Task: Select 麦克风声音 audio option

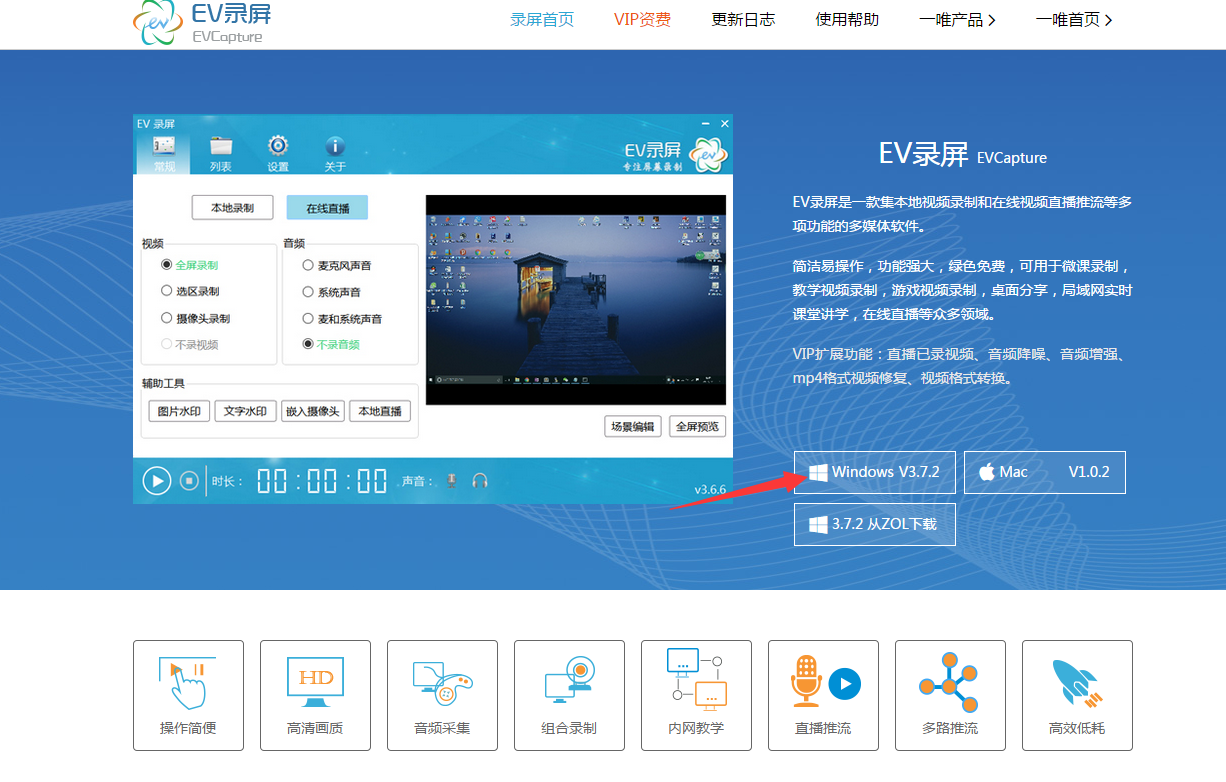Action: [338, 265]
